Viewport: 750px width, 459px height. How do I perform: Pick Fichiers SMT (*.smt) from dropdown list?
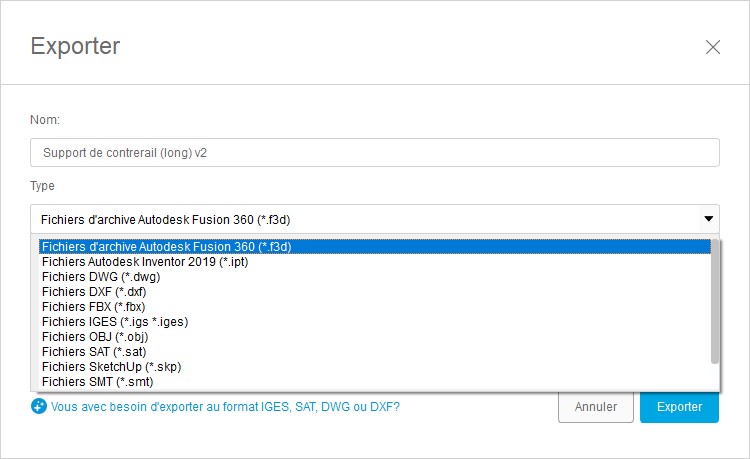coord(375,382)
